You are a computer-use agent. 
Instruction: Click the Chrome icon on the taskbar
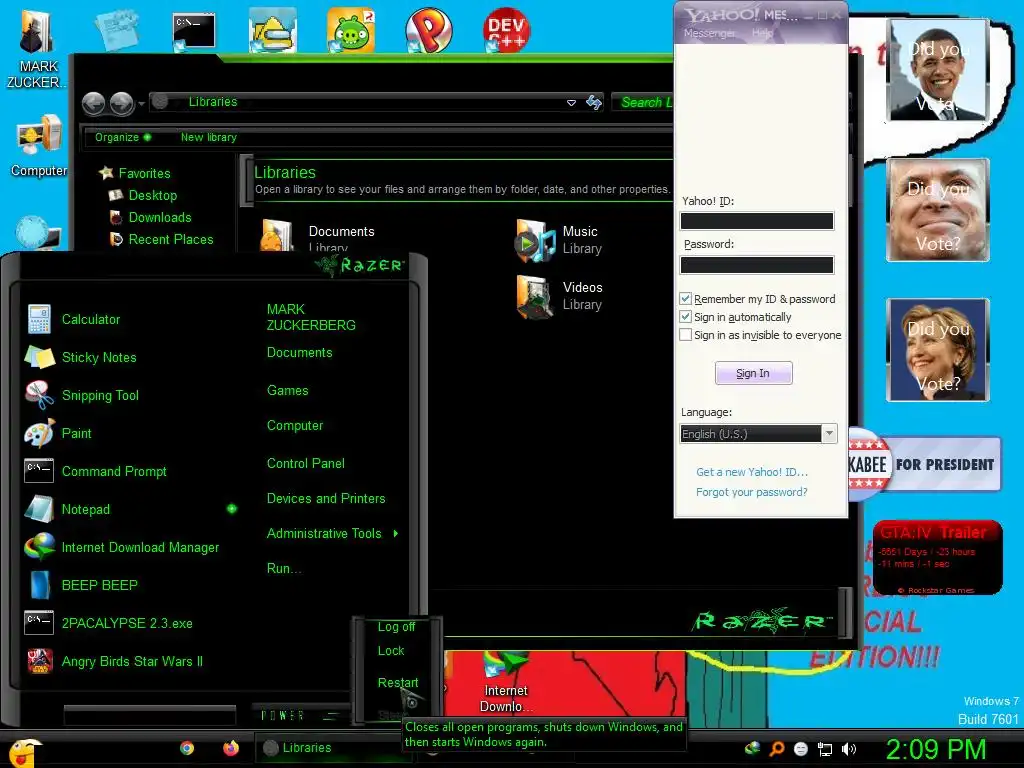click(187, 748)
